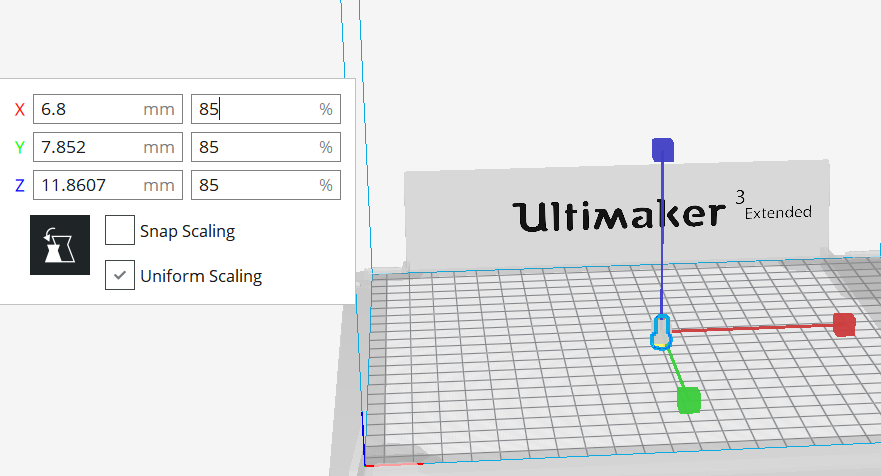
Task: Select the small model on the build plate
Action: point(661,332)
